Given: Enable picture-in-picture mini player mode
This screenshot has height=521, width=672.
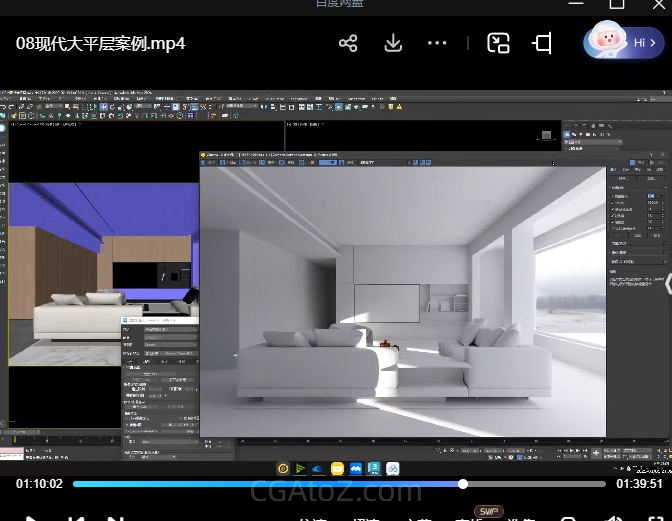Looking at the screenshot, I should [x=498, y=43].
